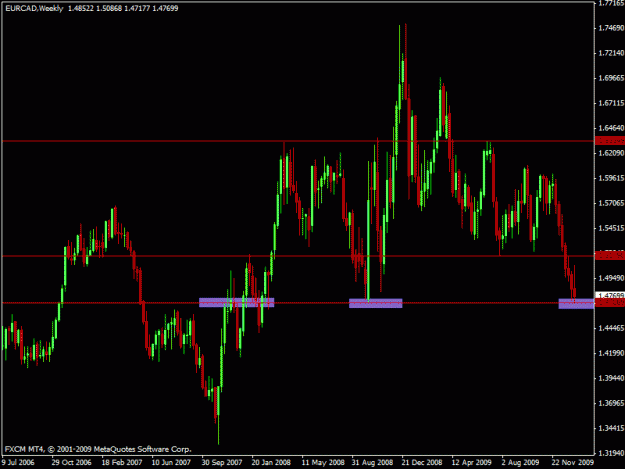This screenshot has width=625, height=469.
Task: Click the 9 Jul 2006 date label
Action: [18, 463]
